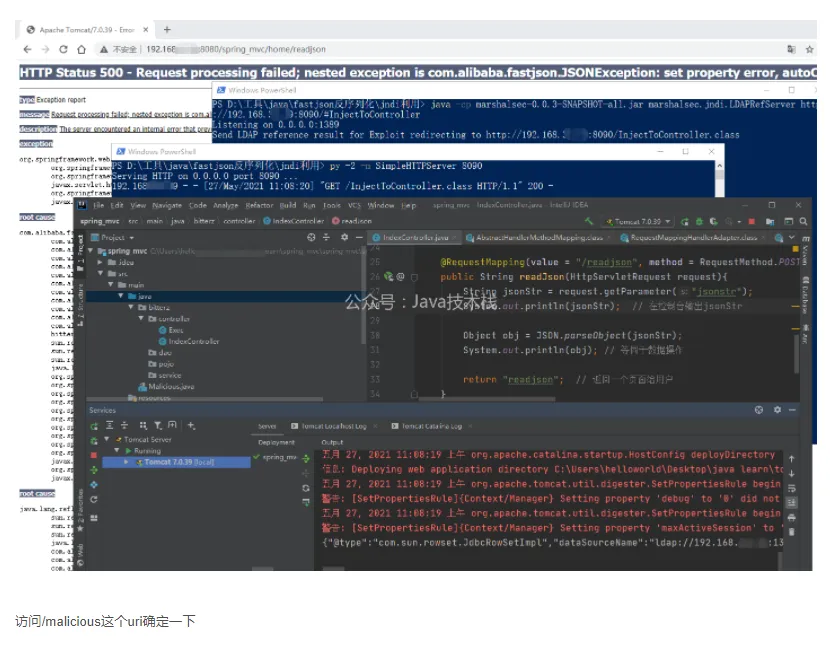
Task: Collapse the Tomcat Server services node
Action: (x=107, y=439)
